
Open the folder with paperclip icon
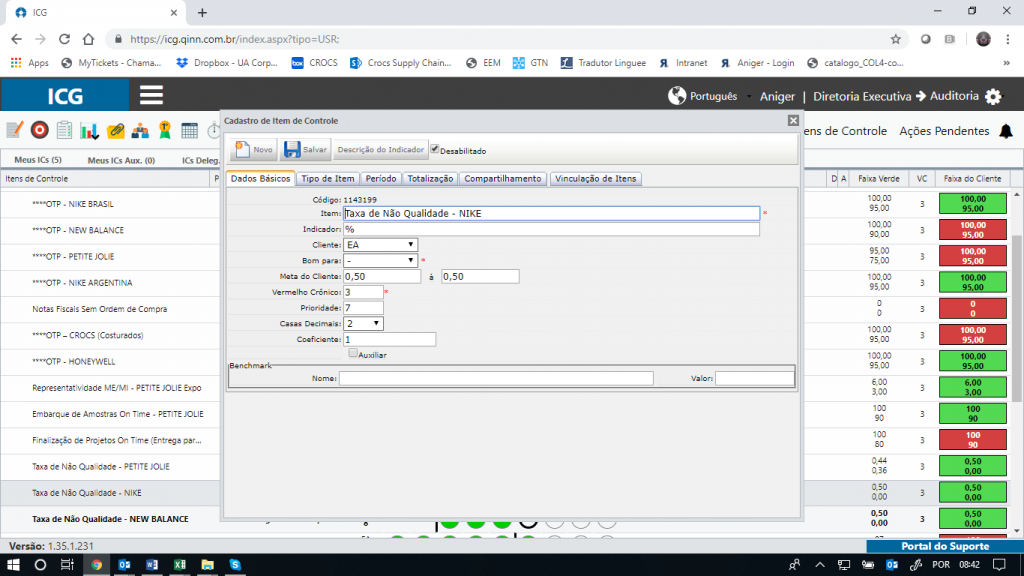[116, 130]
